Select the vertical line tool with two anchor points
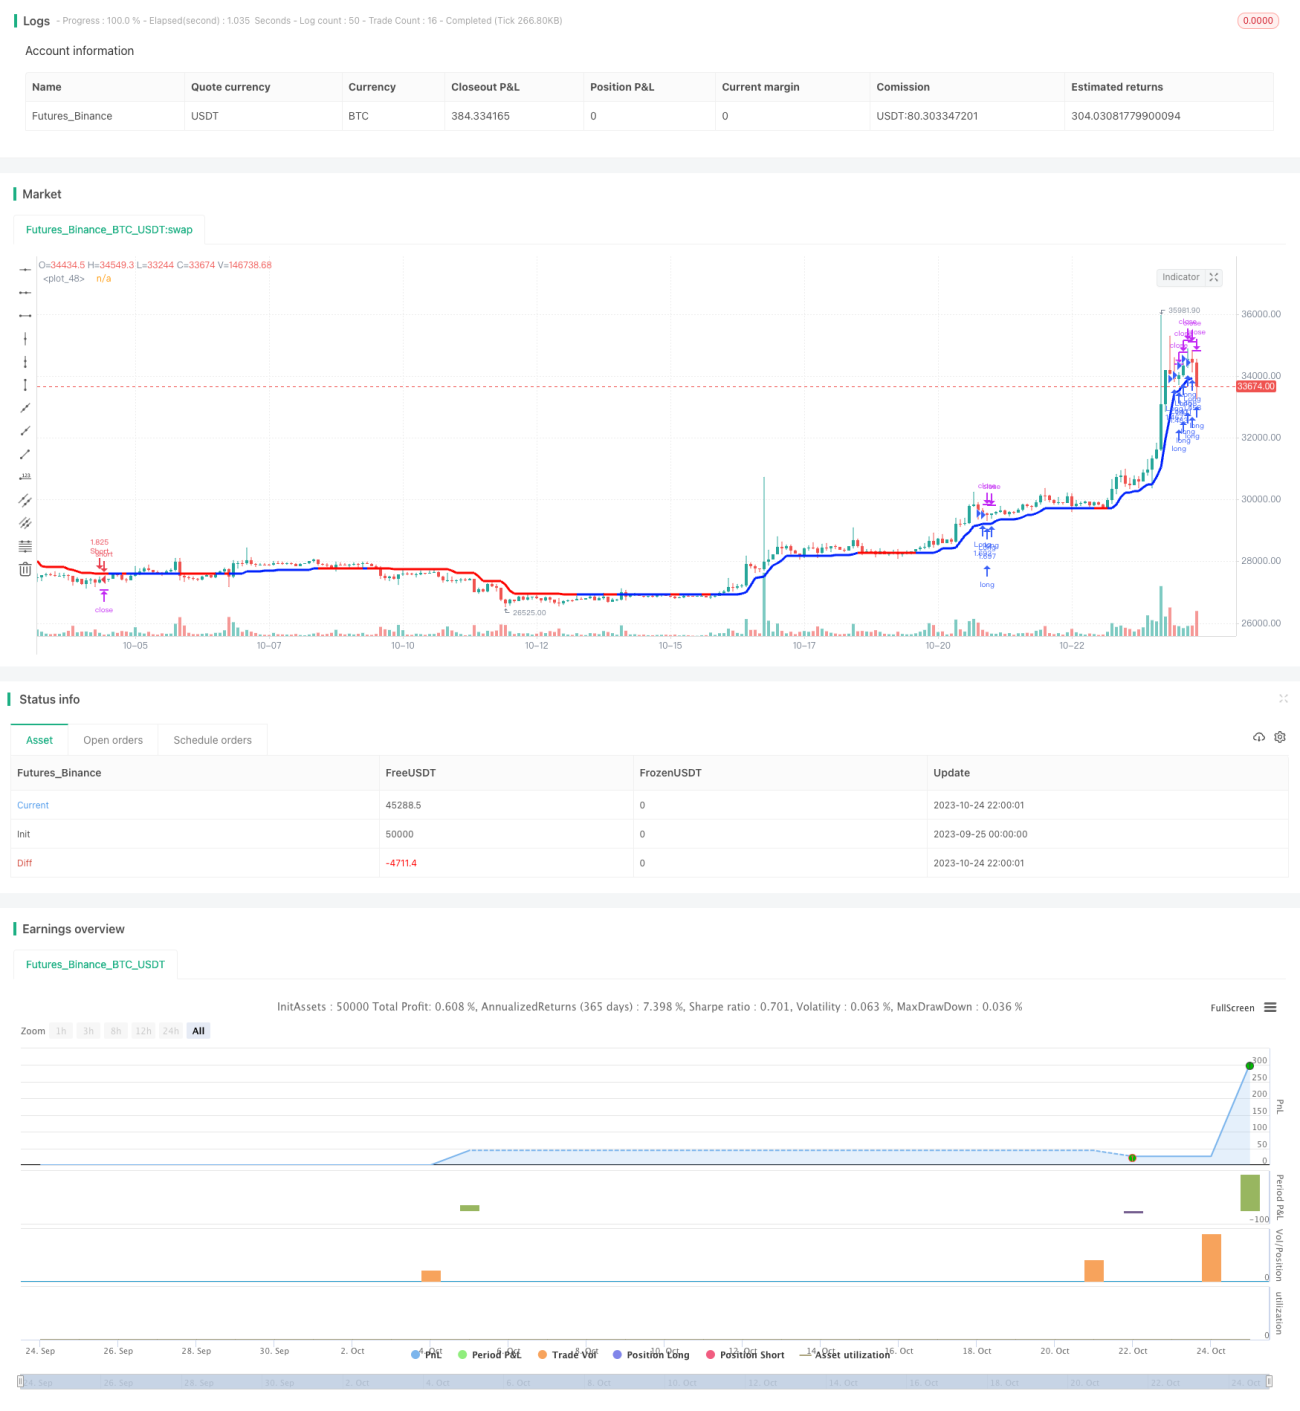 click(25, 362)
